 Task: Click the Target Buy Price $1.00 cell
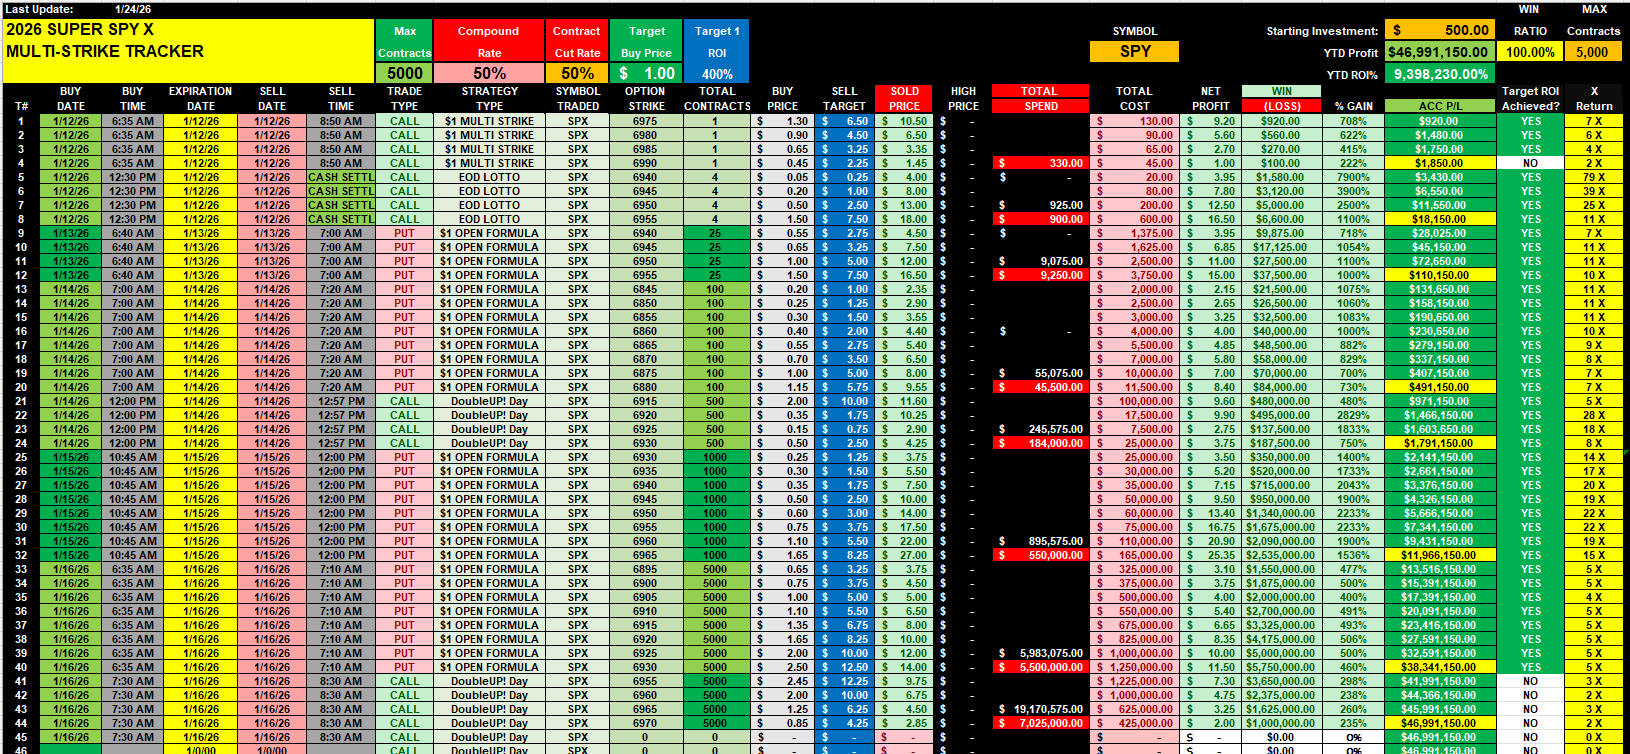646,73
